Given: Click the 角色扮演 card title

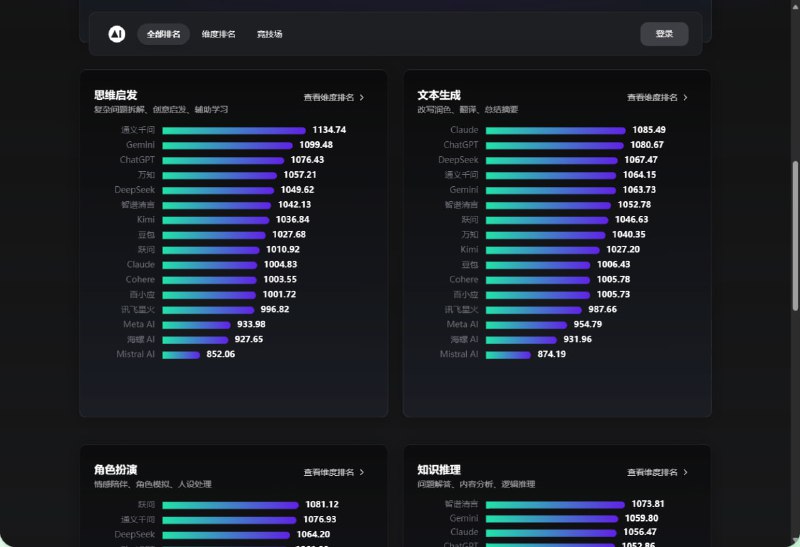Looking at the screenshot, I should pos(115,469).
